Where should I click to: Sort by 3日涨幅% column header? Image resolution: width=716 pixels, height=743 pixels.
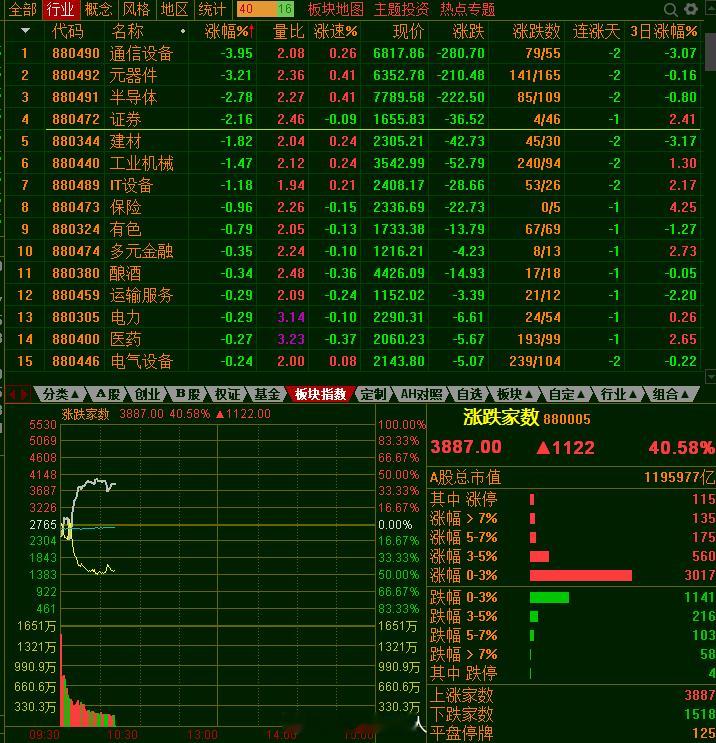click(x=663, y=32)
